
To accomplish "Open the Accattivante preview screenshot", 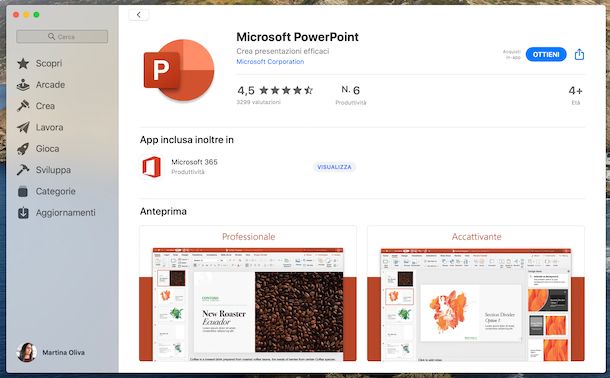I will pyautogui.click(x=476, y=293).
